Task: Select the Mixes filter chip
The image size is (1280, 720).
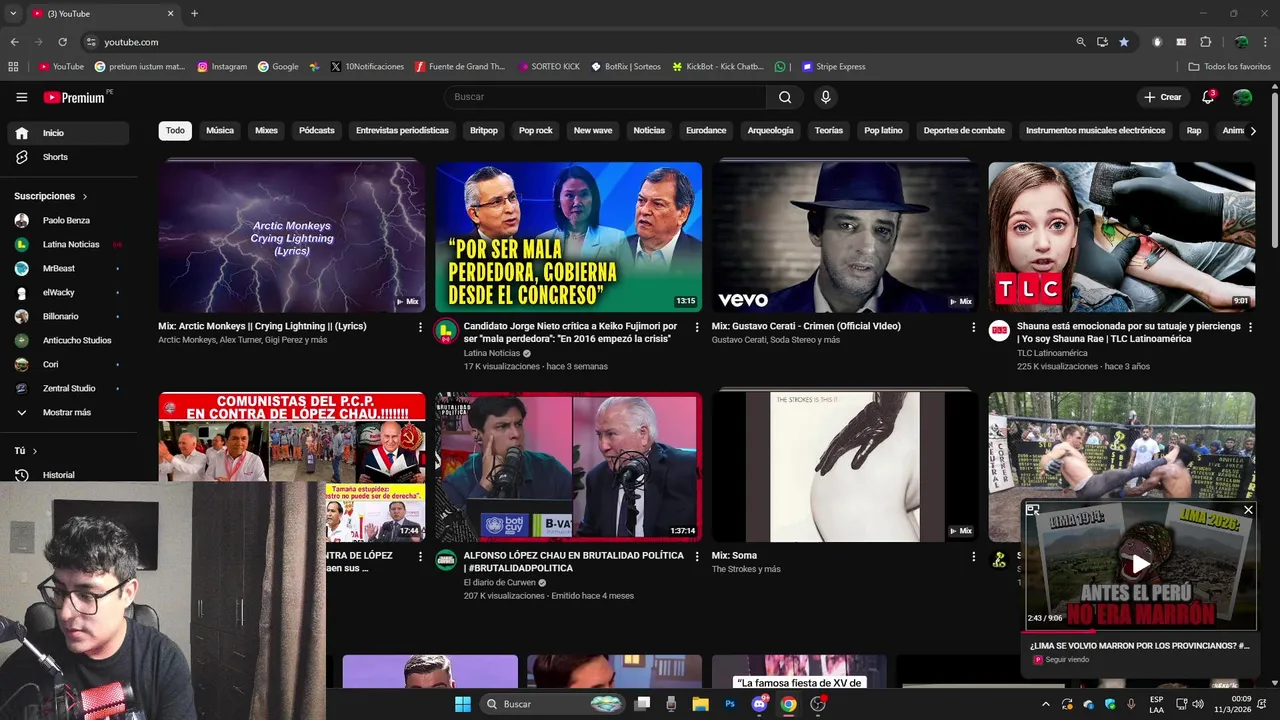Action: click(x=266, y=131)
